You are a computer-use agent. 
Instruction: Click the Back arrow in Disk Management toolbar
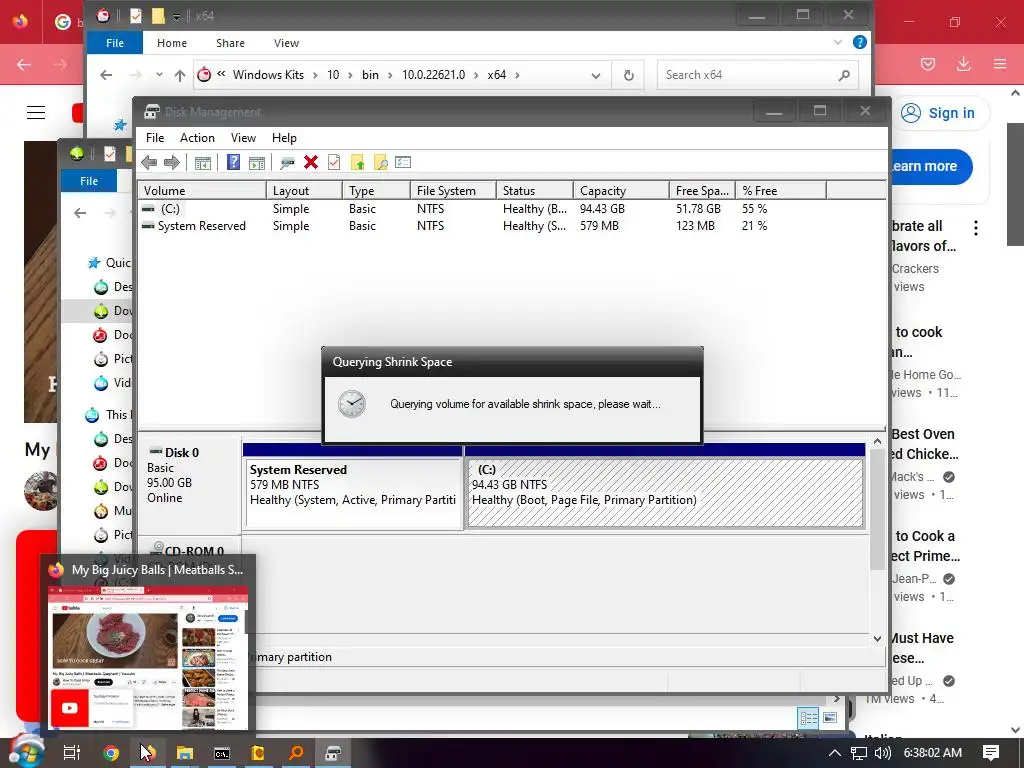click(149, 163)
